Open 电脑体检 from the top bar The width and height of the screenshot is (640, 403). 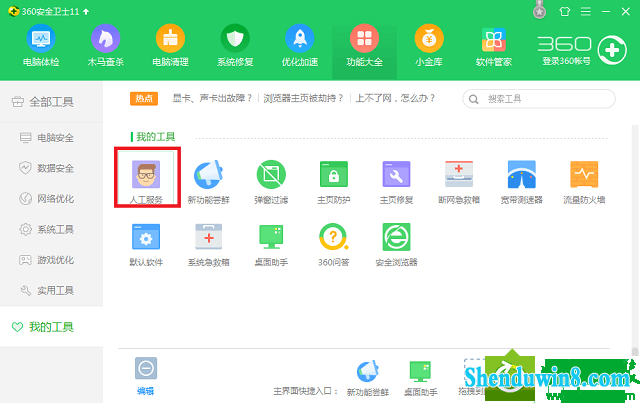pyautogui.click(x=41, y=45)
